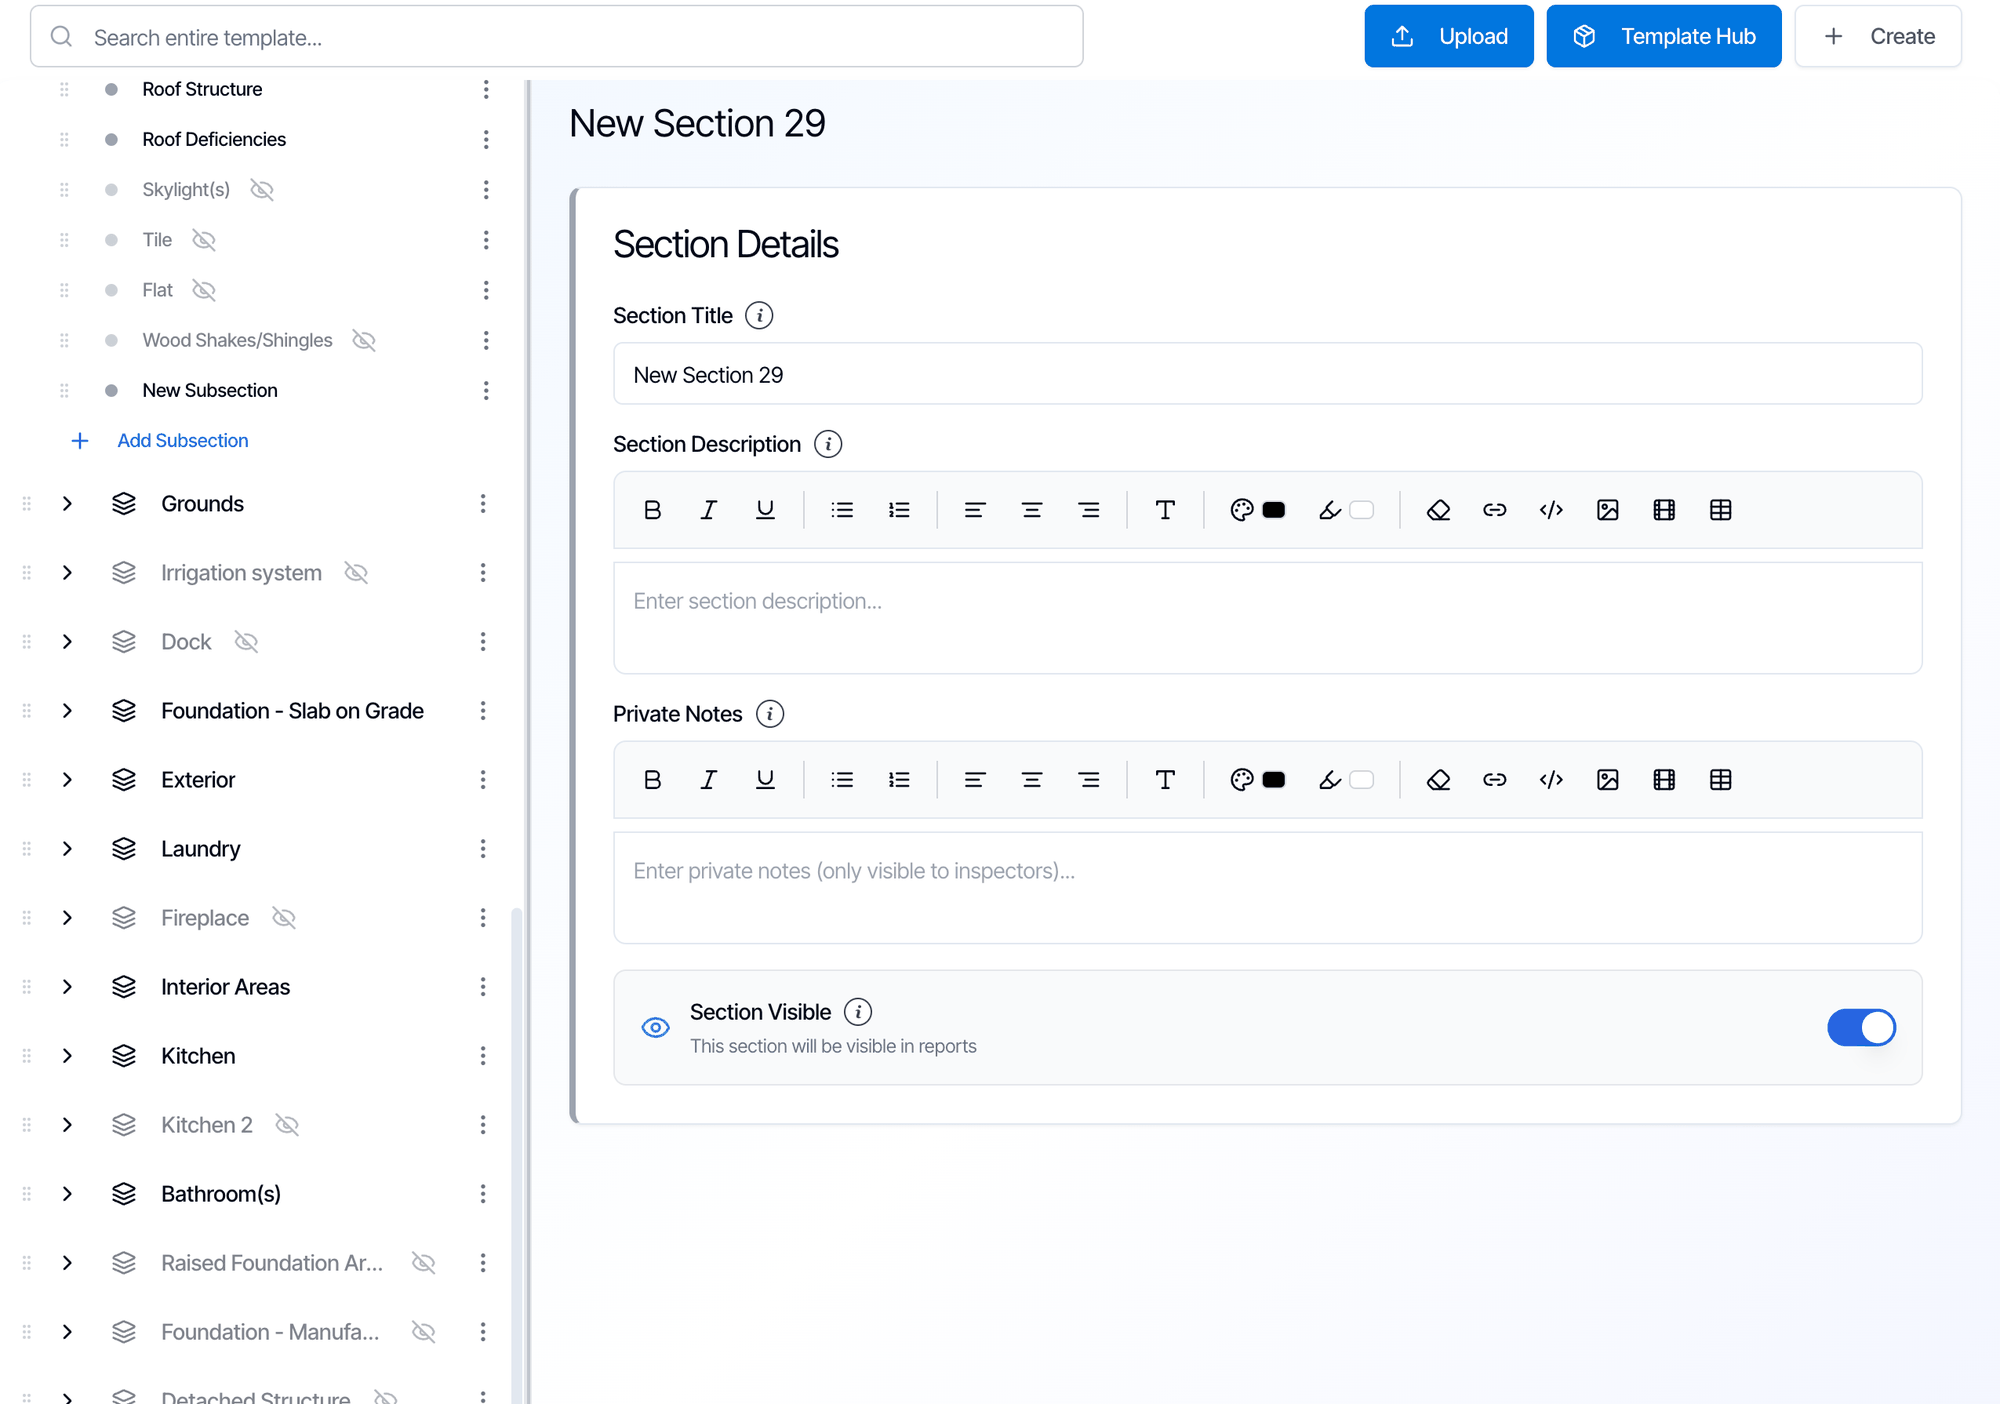Viewport: 2000px width, 1404px height.
Task: Open code view in Private Notes toolbar
Action: [1551, 780]
